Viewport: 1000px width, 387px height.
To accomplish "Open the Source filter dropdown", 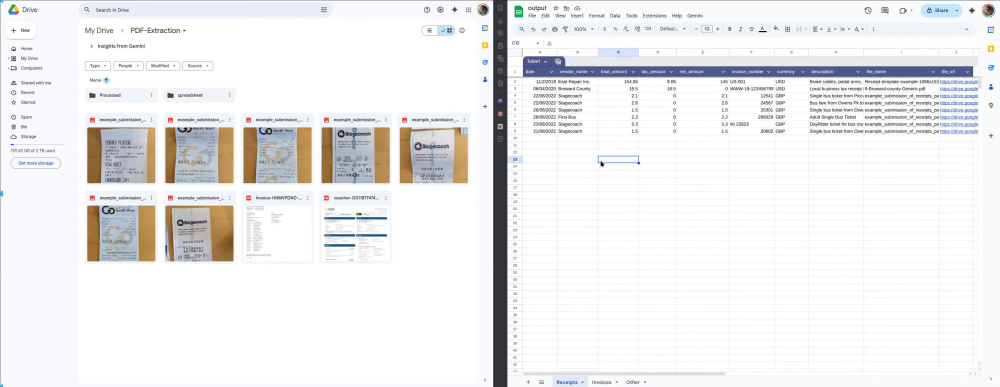I will [198, 66].
